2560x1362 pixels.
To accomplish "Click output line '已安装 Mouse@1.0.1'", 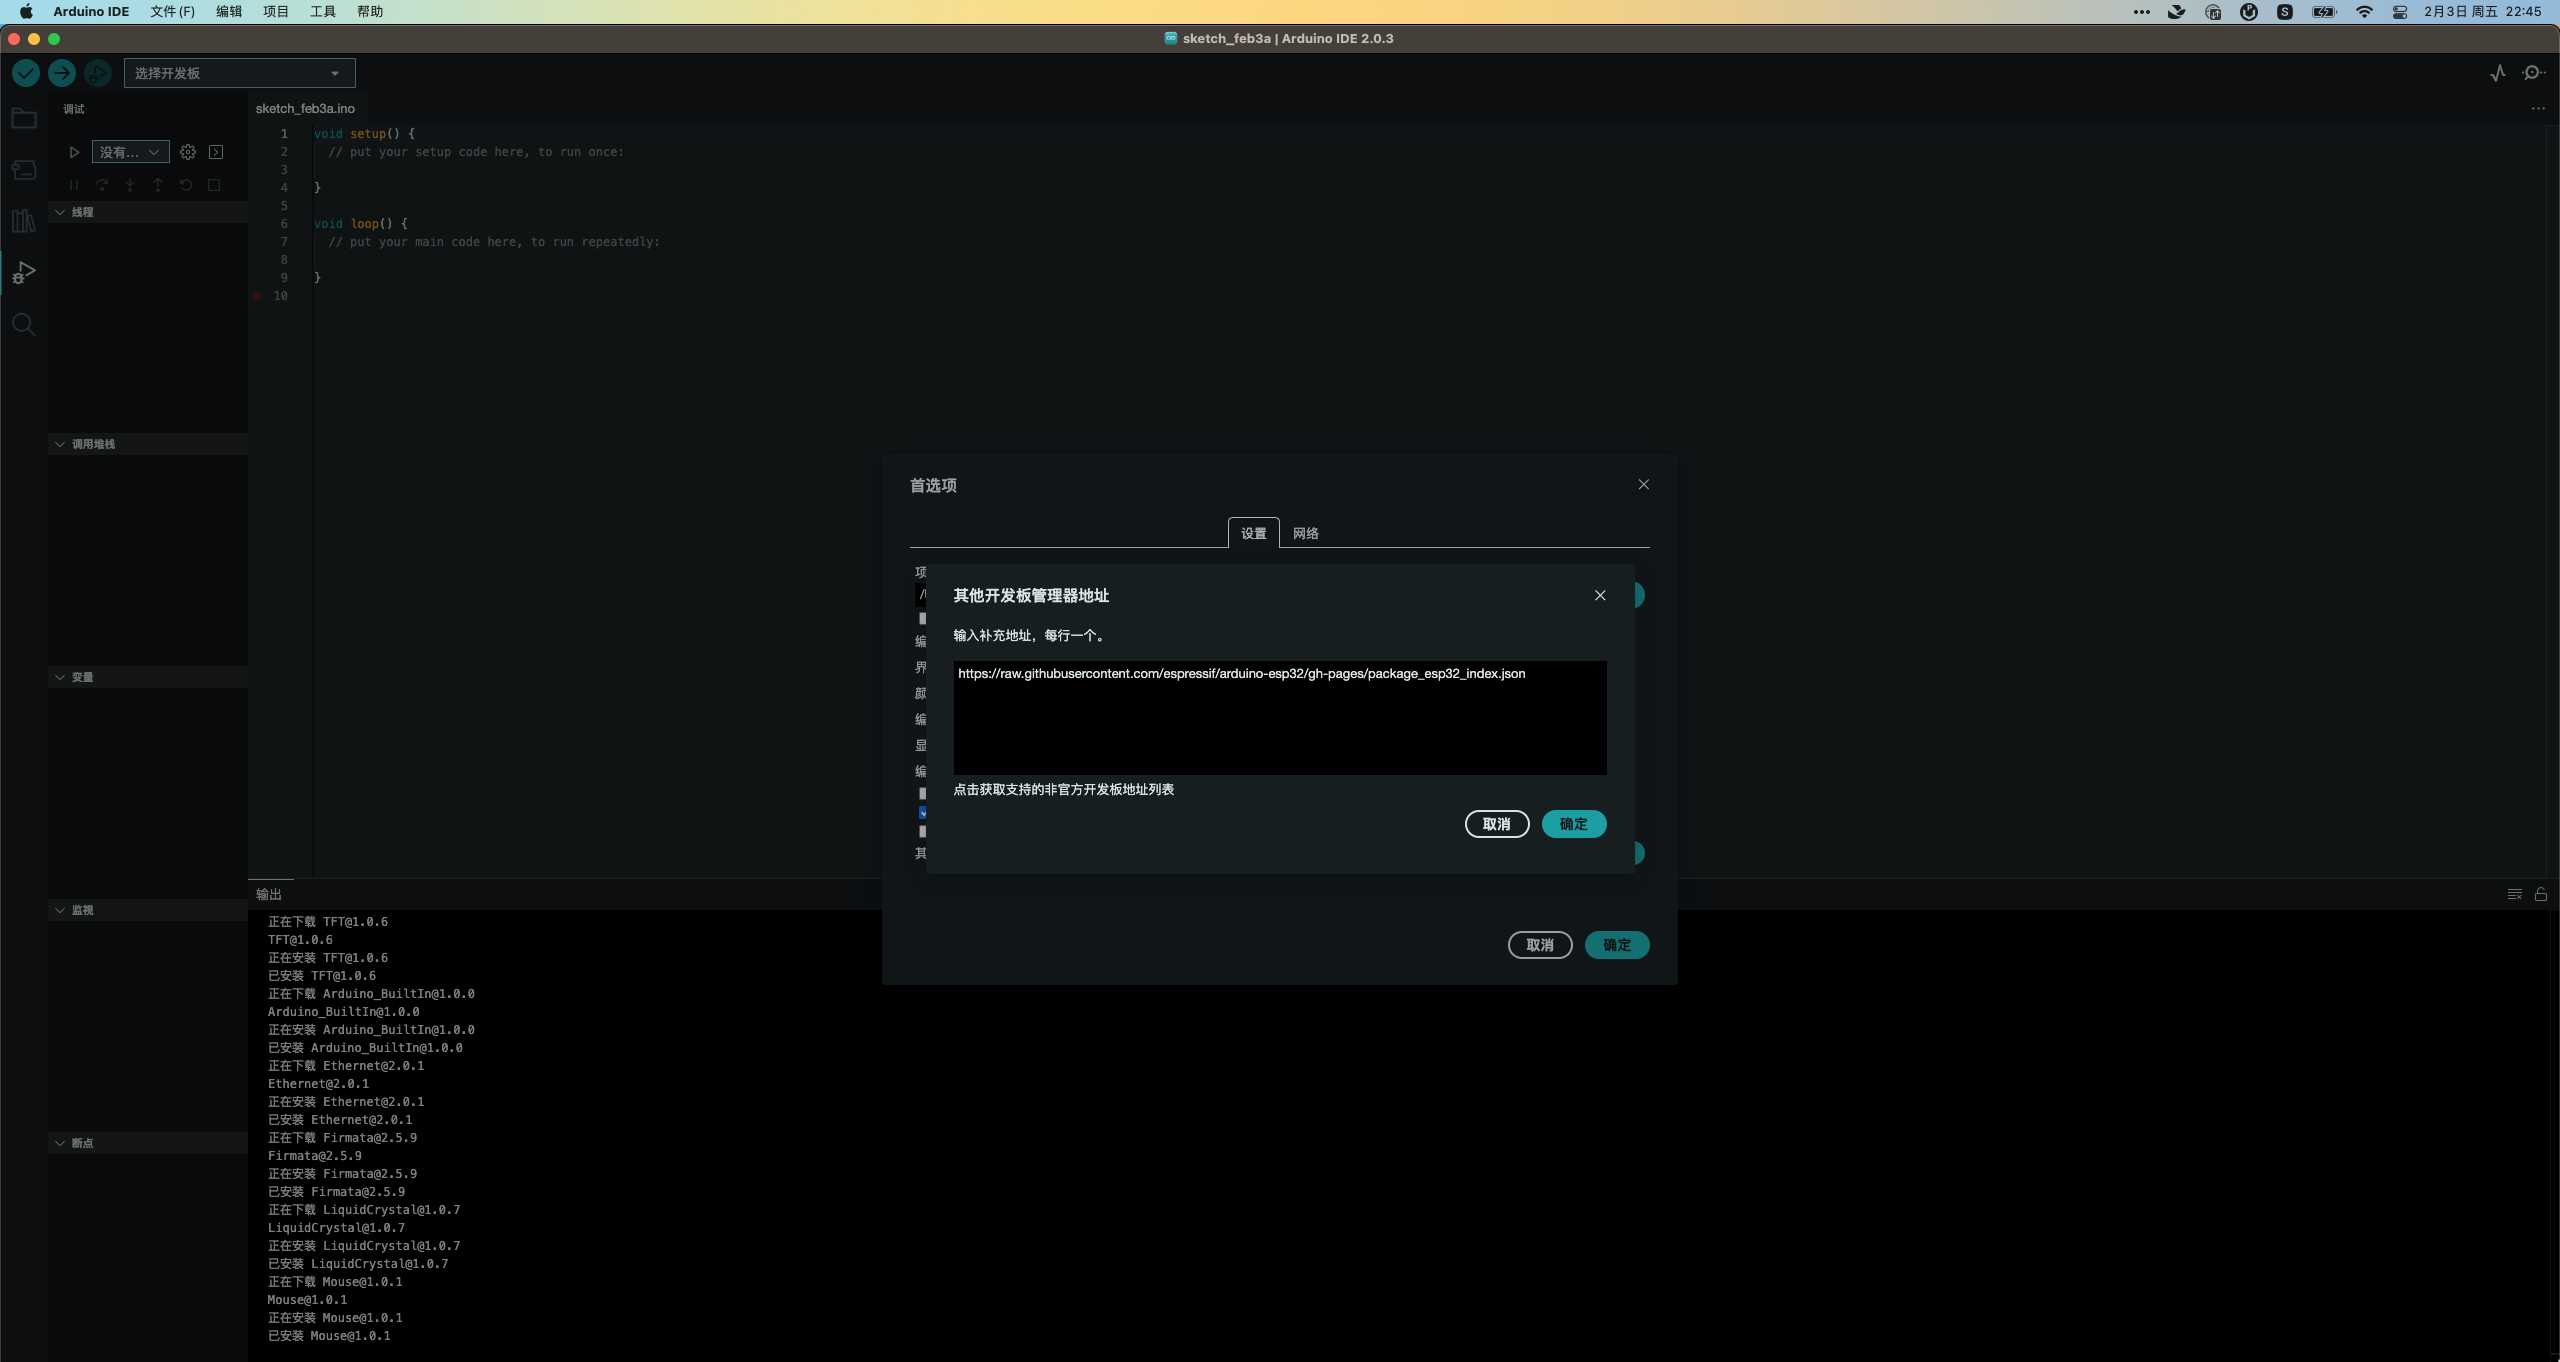I will tap(329, 1336).
